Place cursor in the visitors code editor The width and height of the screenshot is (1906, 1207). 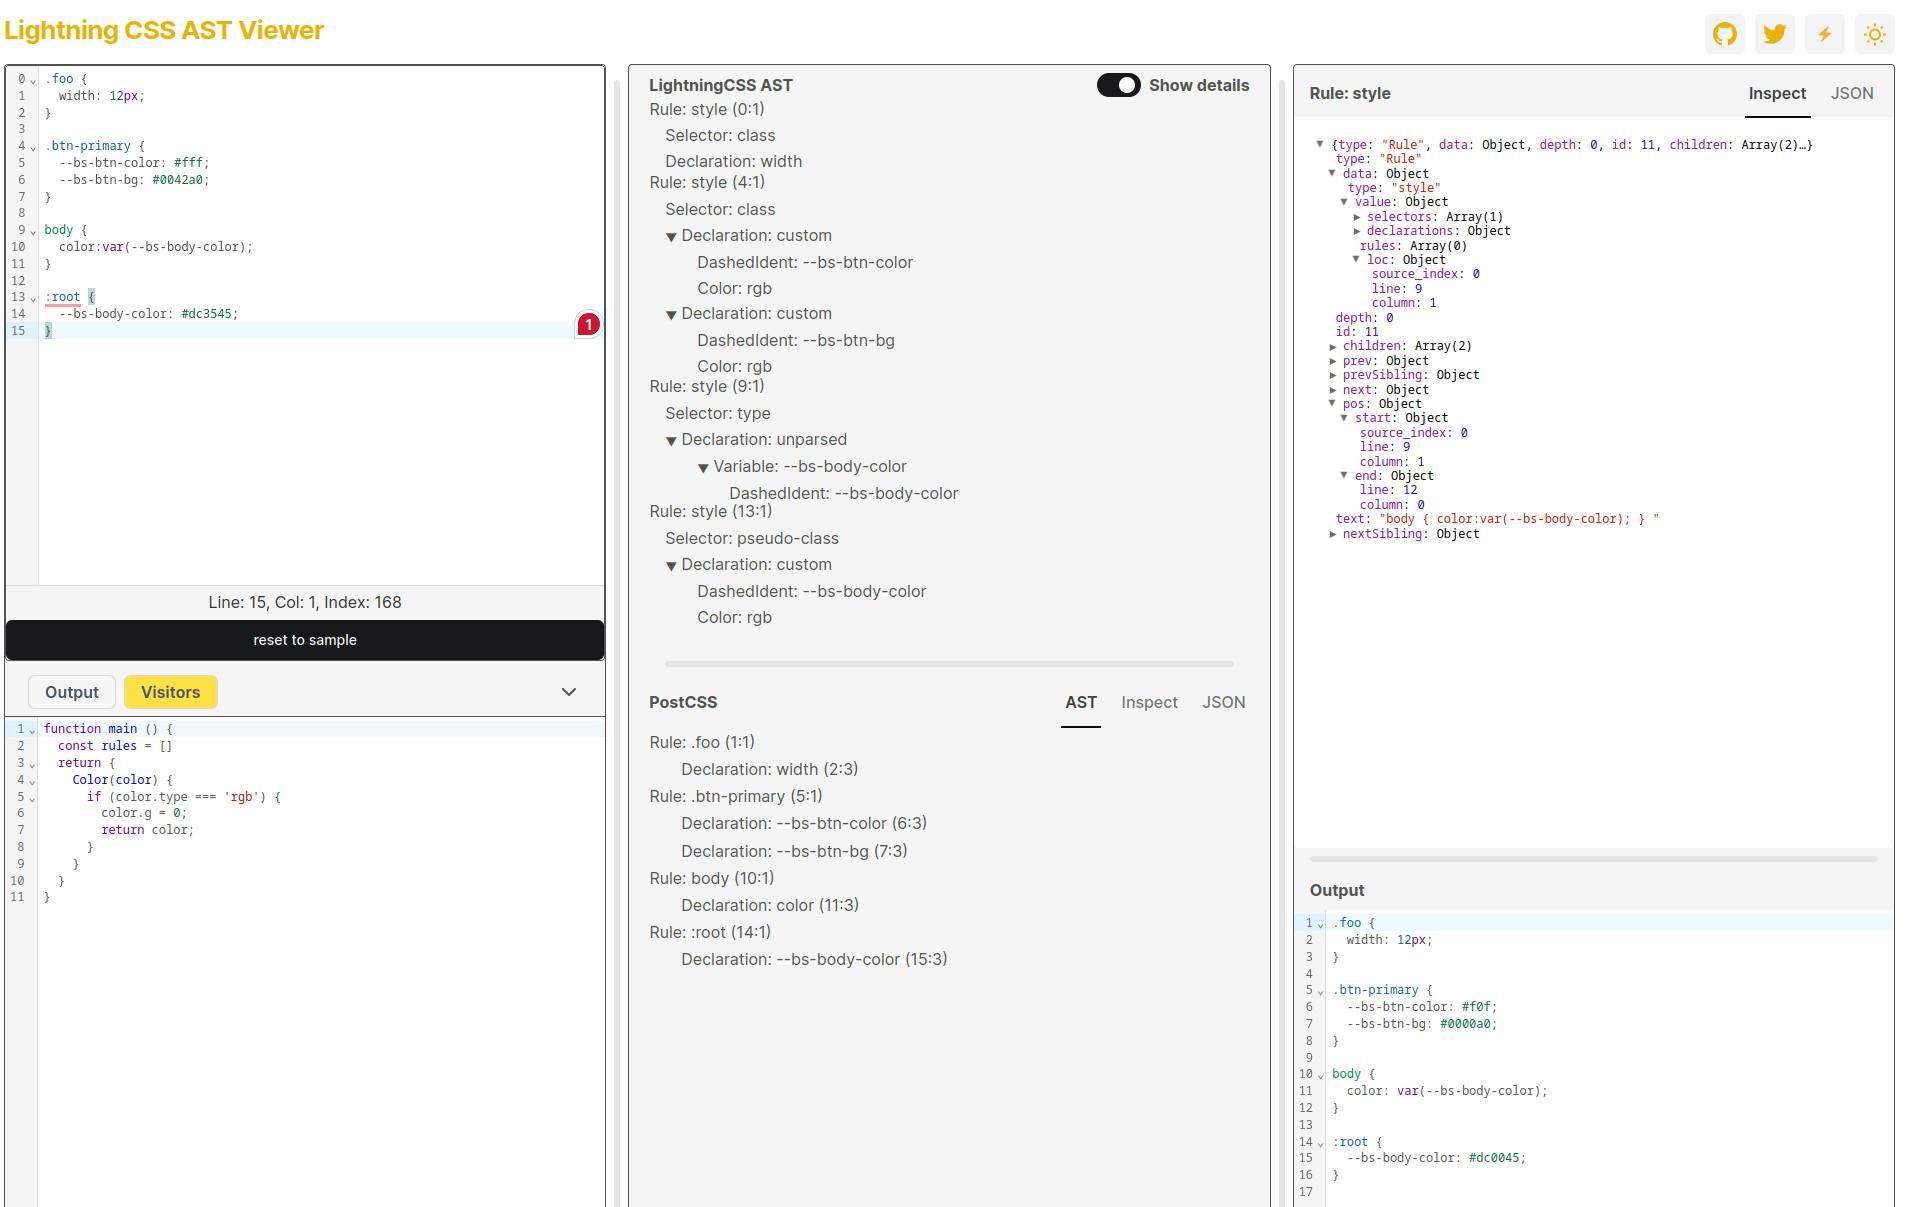[x=320, y=960]
